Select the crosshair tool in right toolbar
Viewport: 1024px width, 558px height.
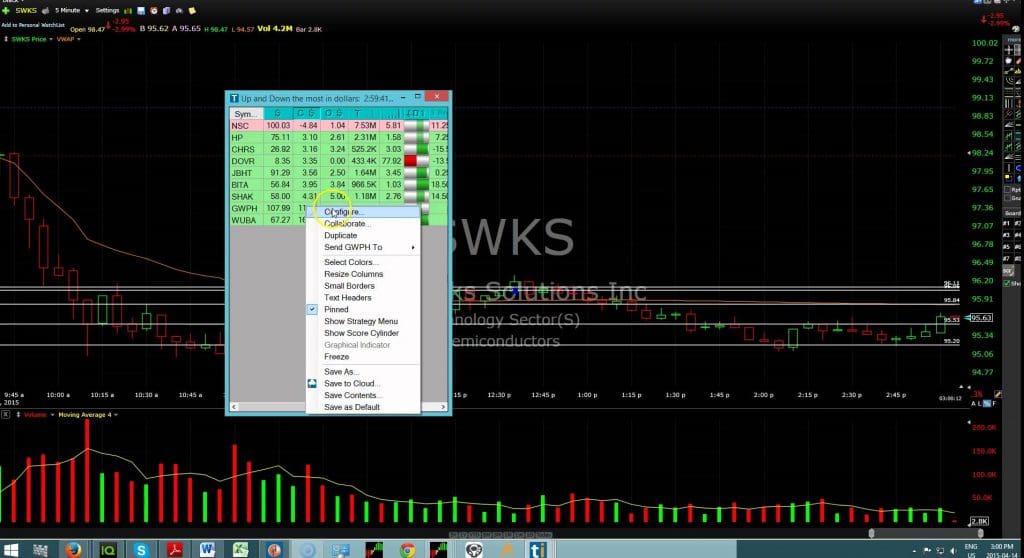click(x=1008, y=50)
